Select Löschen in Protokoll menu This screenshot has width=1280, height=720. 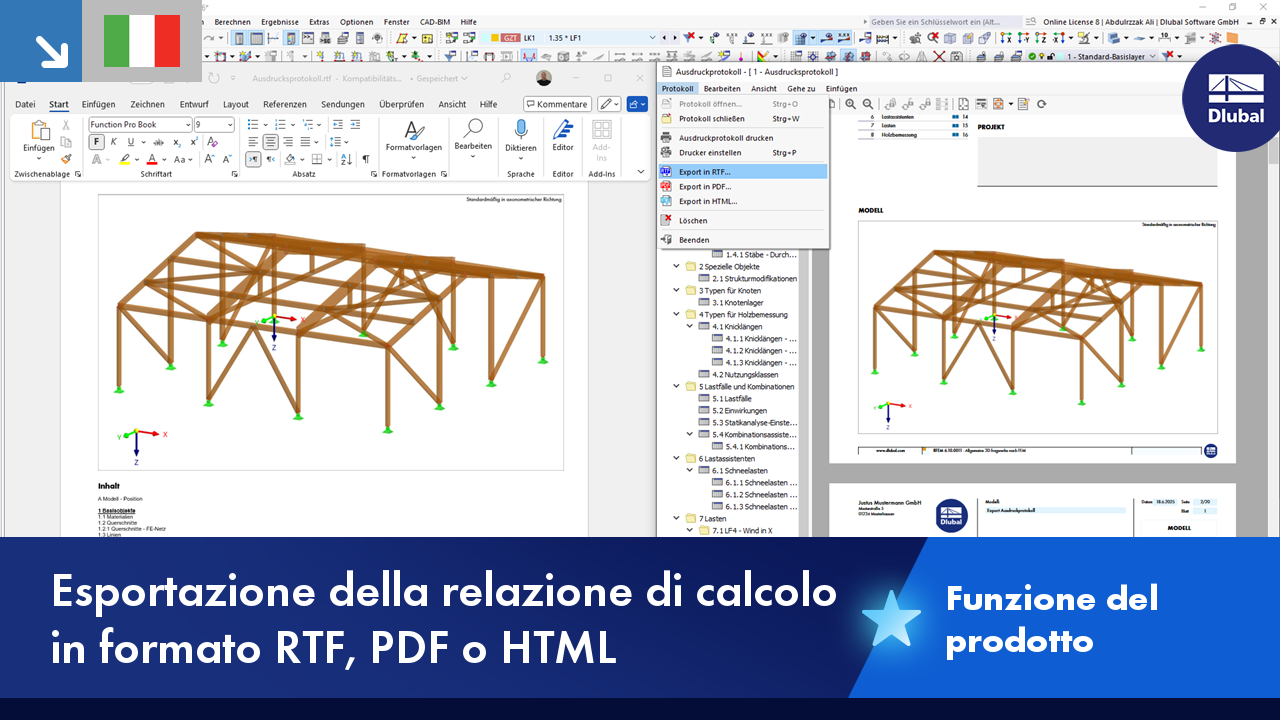coord(743,221)
